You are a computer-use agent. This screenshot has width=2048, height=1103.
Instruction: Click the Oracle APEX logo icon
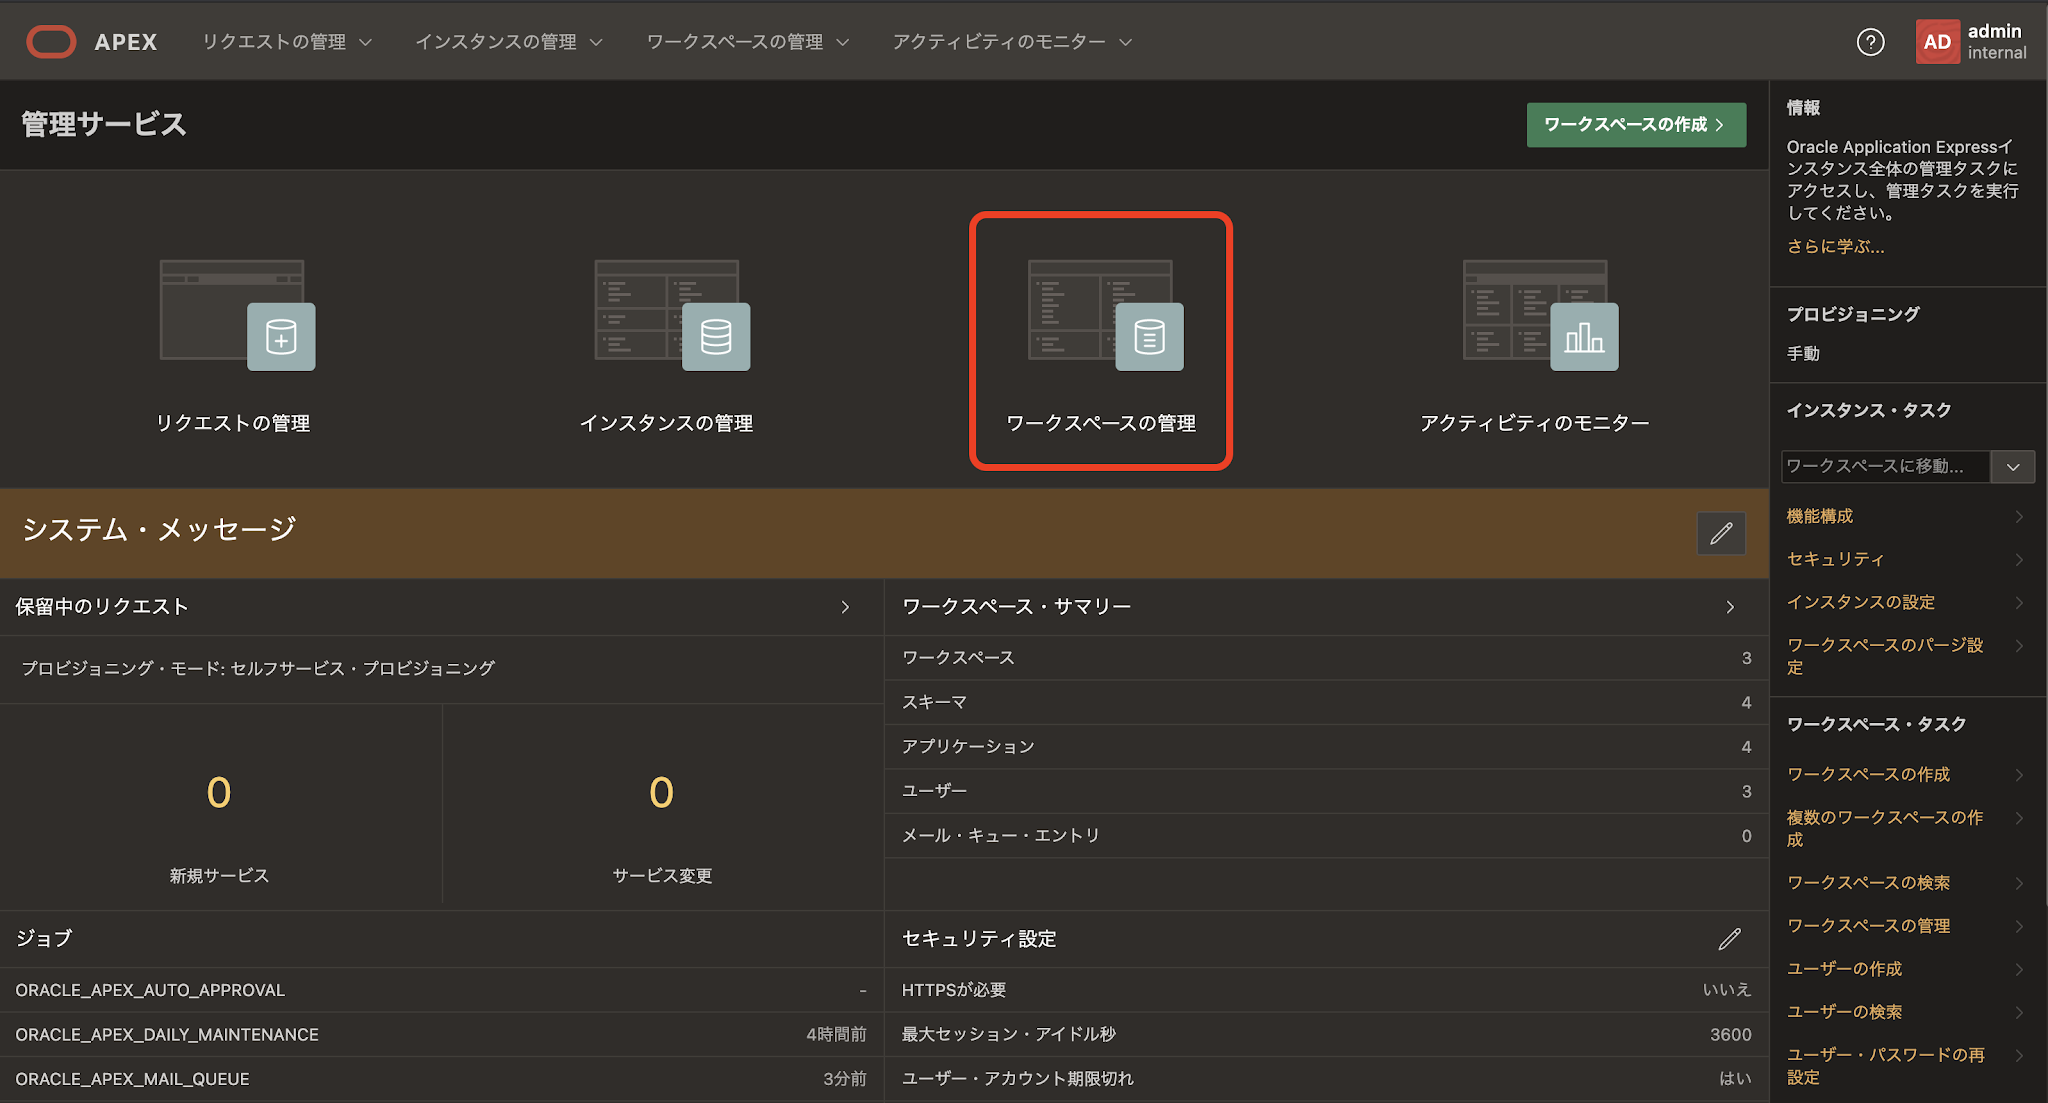(x=51, y=42)
